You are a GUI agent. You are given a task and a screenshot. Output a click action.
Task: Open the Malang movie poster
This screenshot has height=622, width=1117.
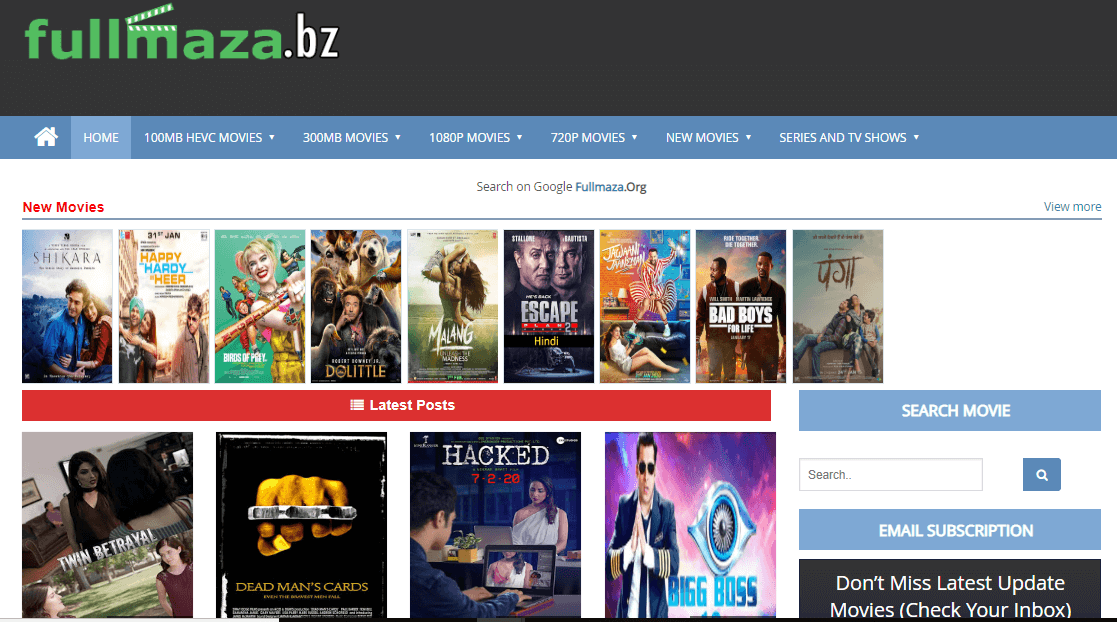pyautogui.click(x=452, y=306)
